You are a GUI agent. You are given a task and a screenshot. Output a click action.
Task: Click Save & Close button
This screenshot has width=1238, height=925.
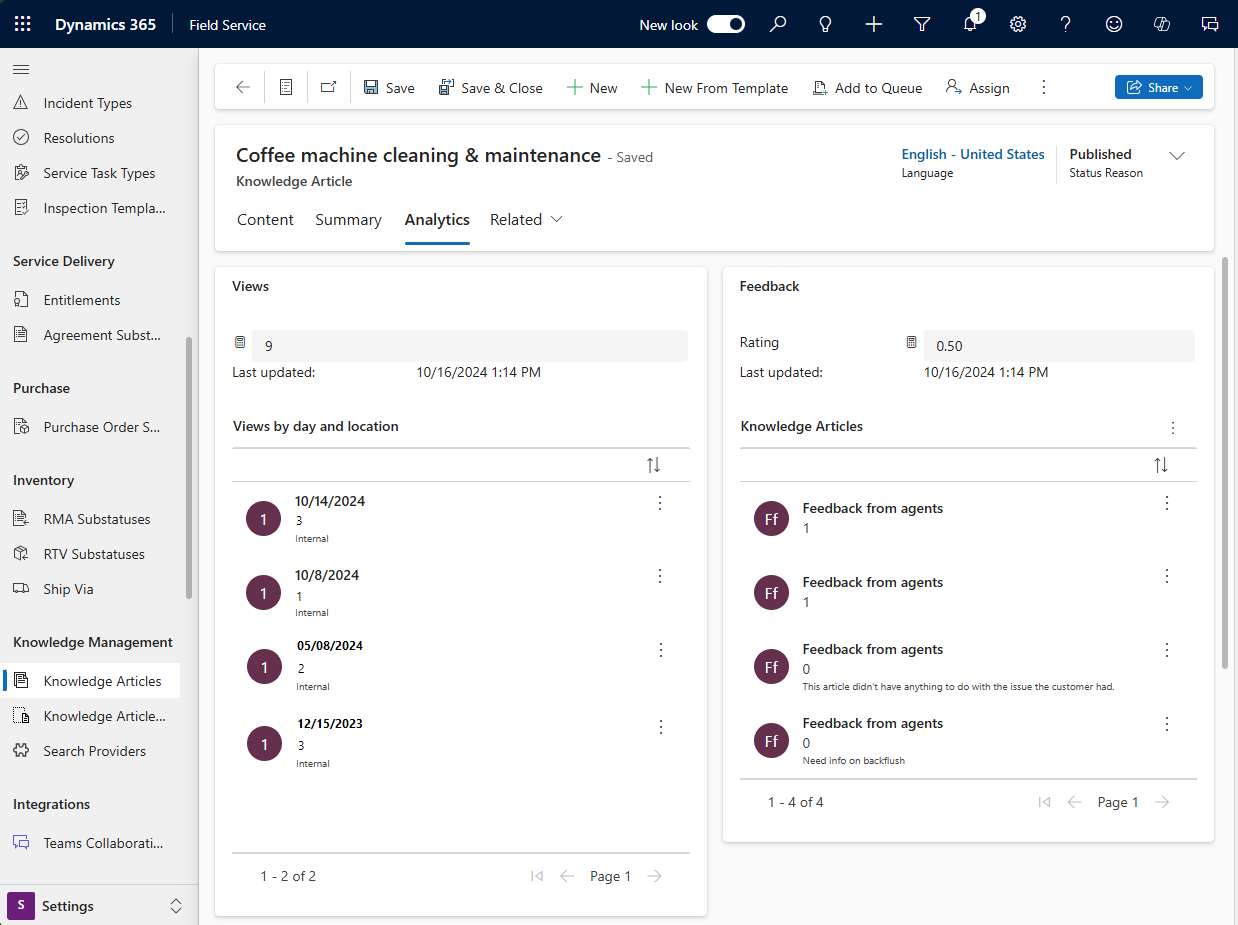tap(490, 88)
